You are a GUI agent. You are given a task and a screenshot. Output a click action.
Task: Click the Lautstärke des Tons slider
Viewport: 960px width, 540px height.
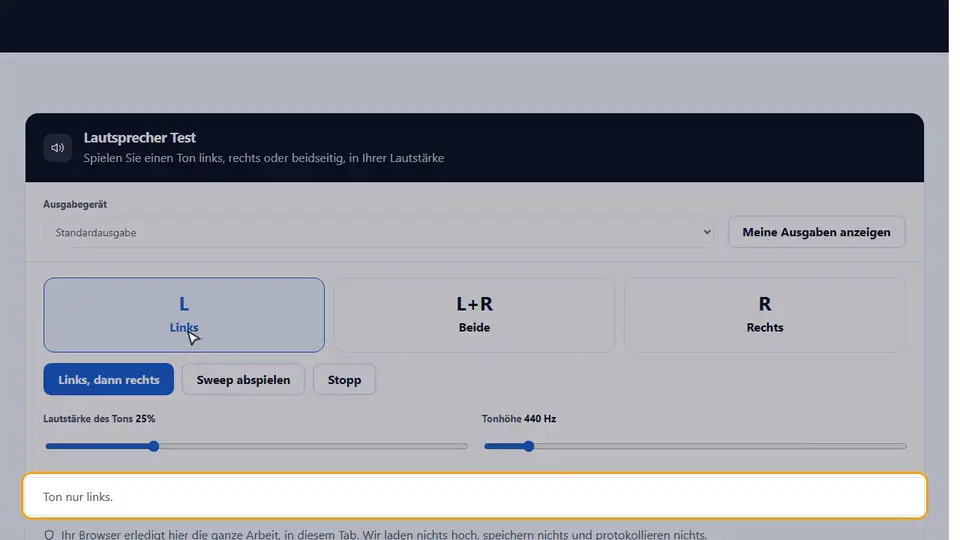(257, 446)
